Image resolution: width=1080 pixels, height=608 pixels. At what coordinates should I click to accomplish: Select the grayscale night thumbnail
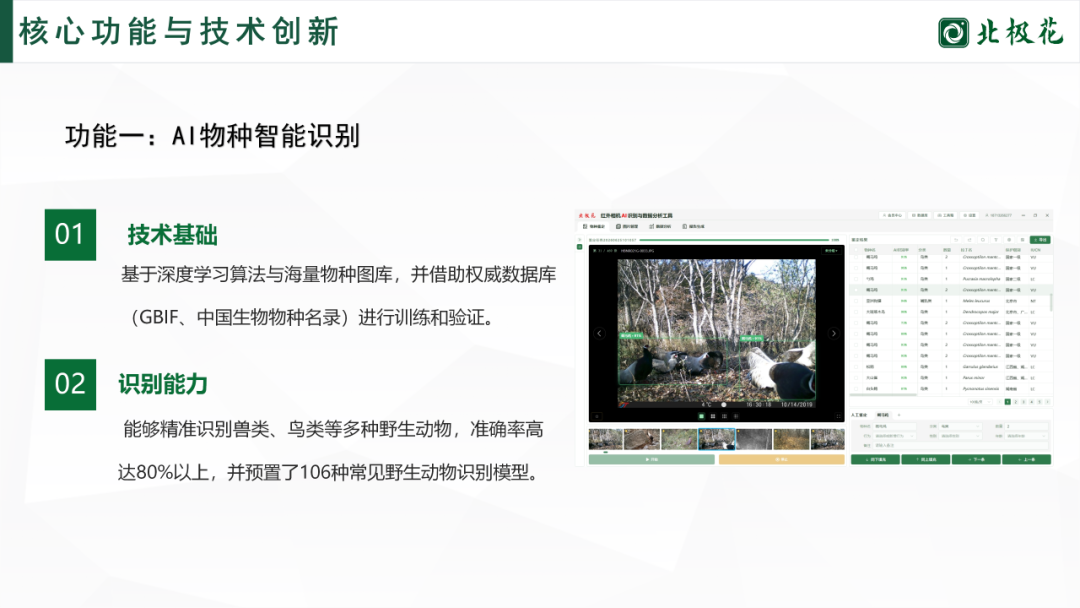click(x=754, y=439)
